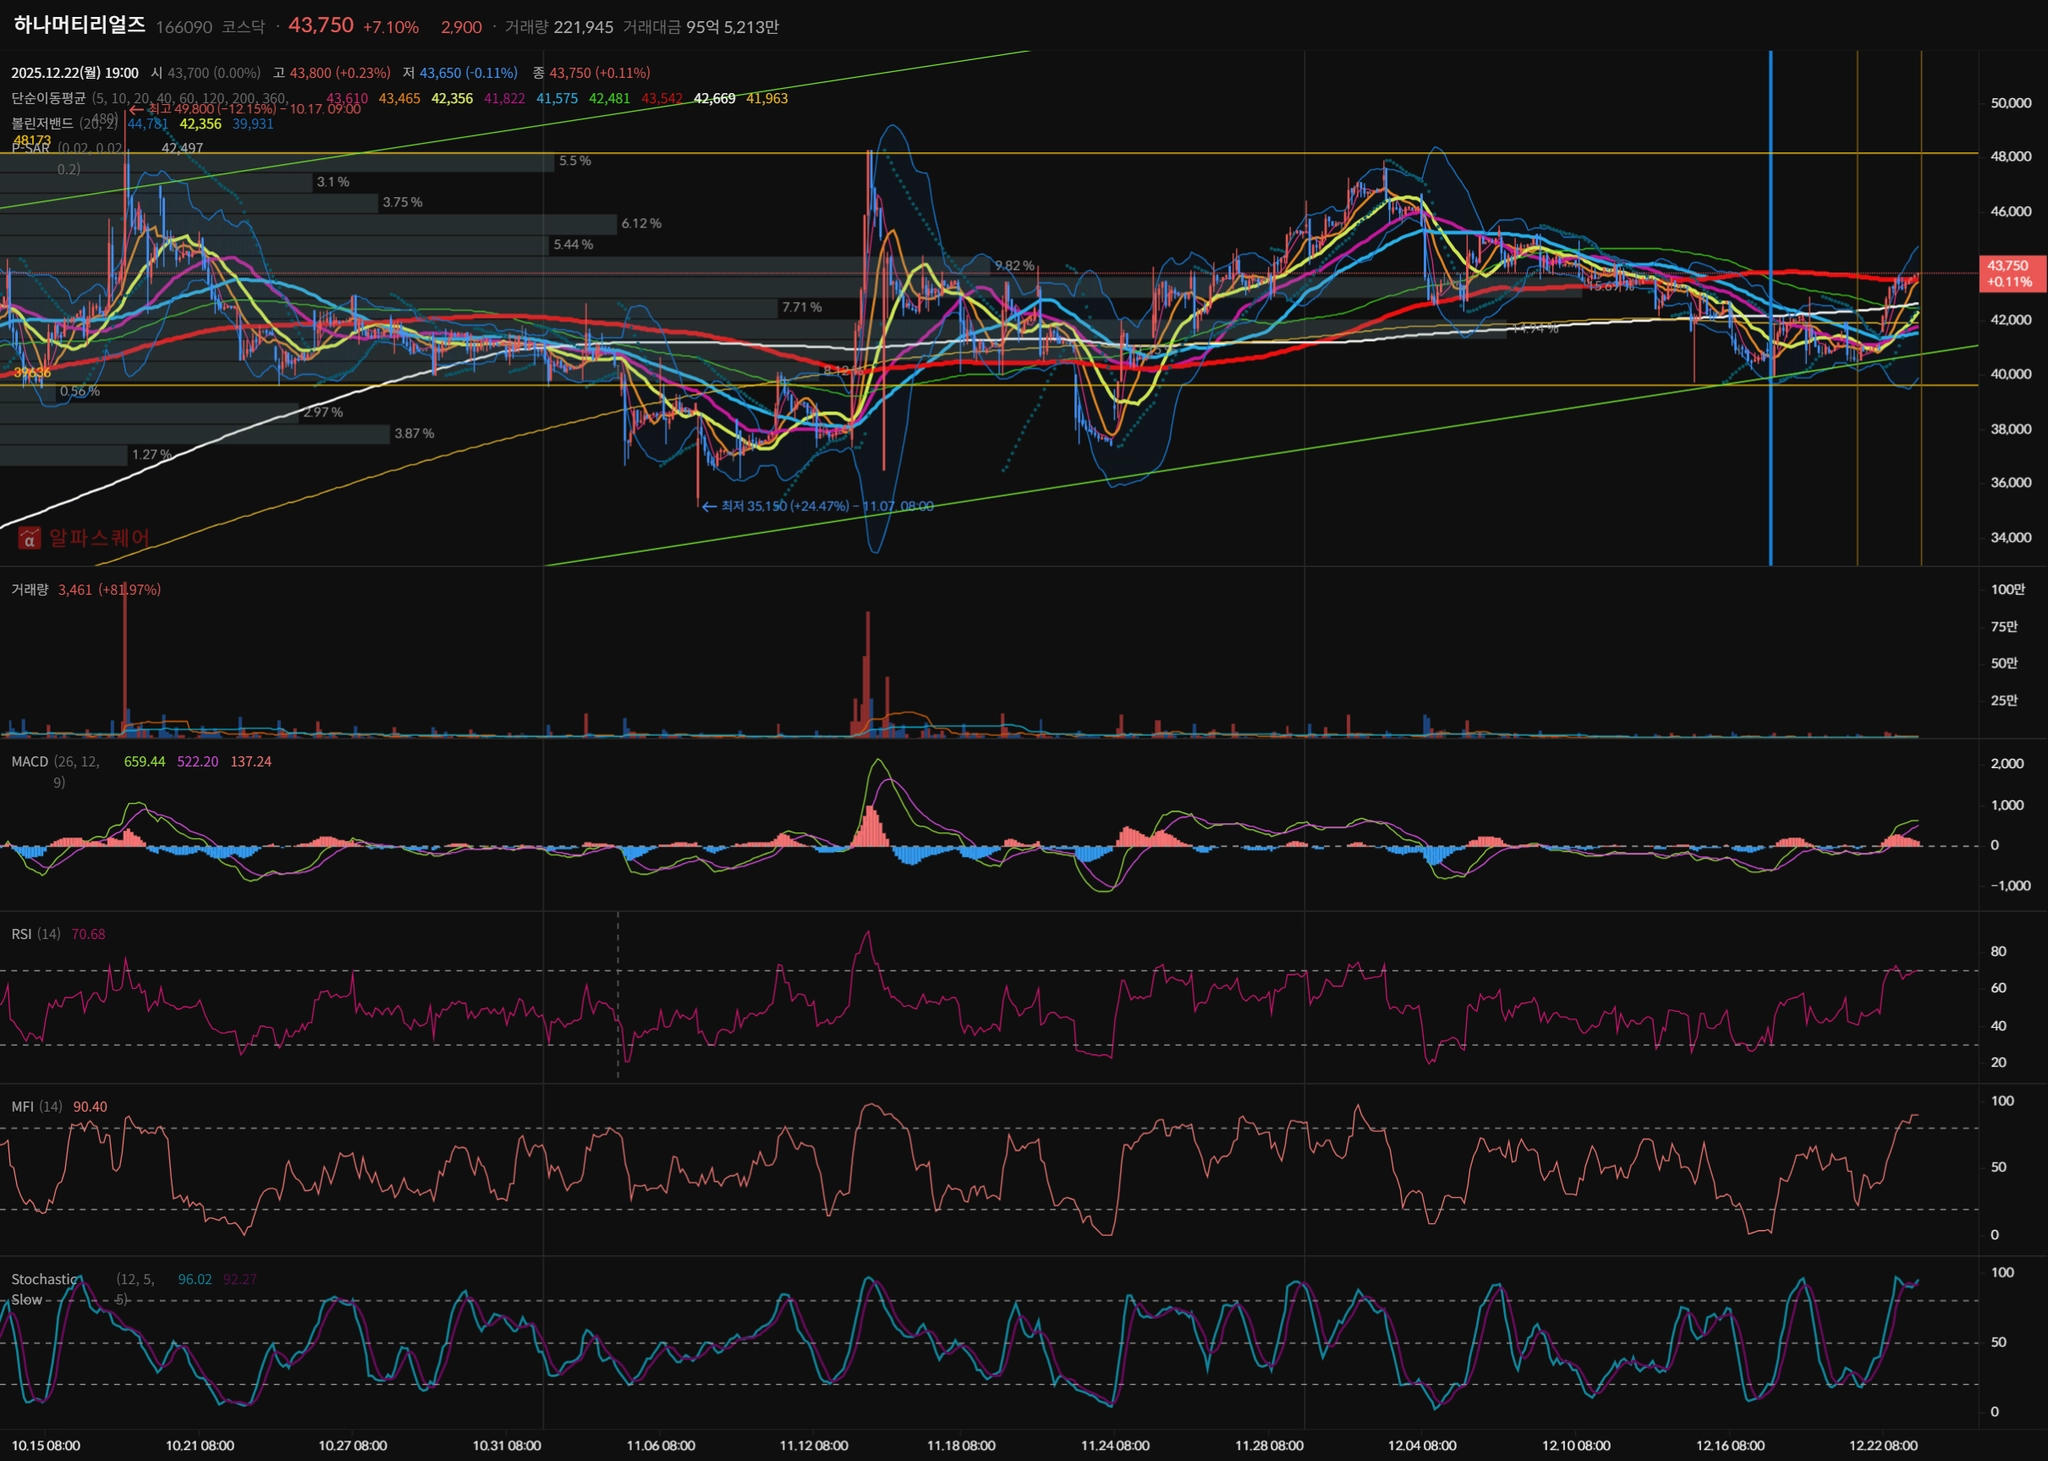Click the 알파스퀘어 logo icon
The height and width of the screenshot is (1461, 2048).
(29, 539)
